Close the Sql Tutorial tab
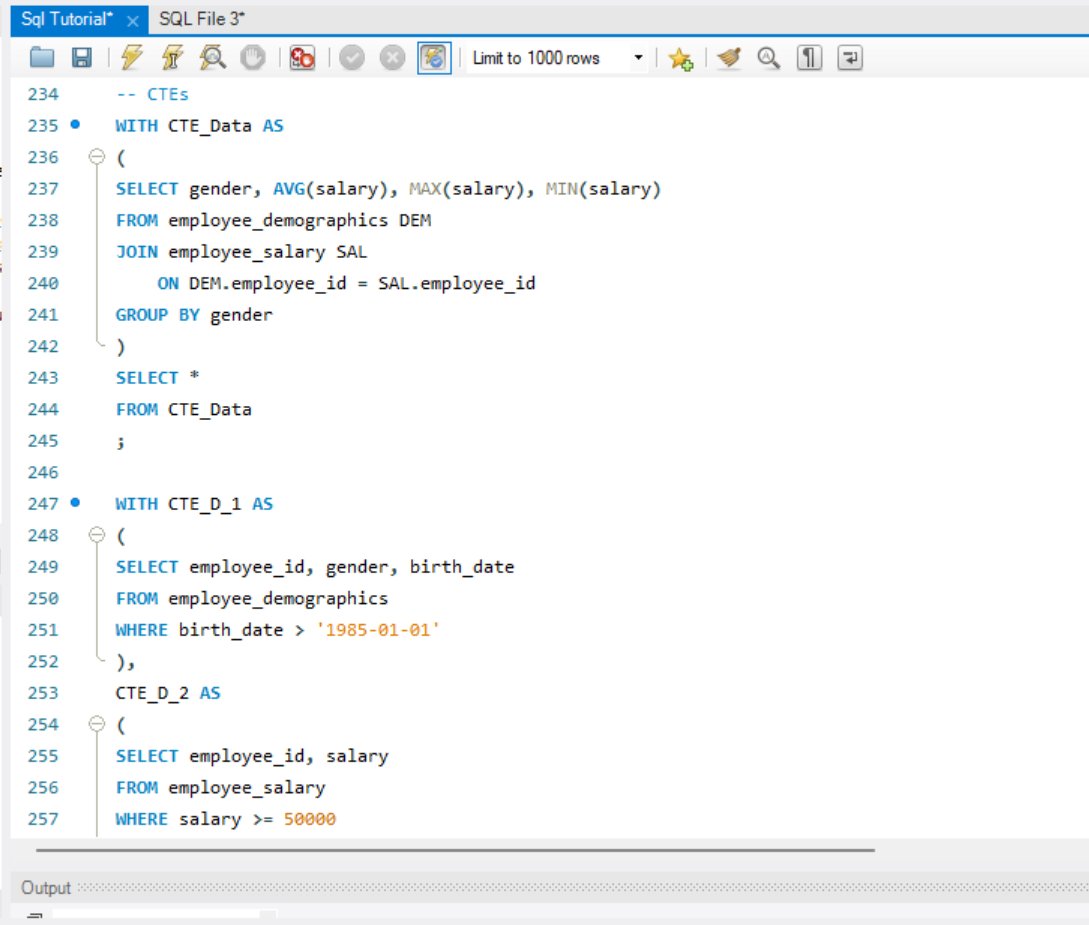The height and width of the screenshot is (925, 1089). (x=133, y=22)
